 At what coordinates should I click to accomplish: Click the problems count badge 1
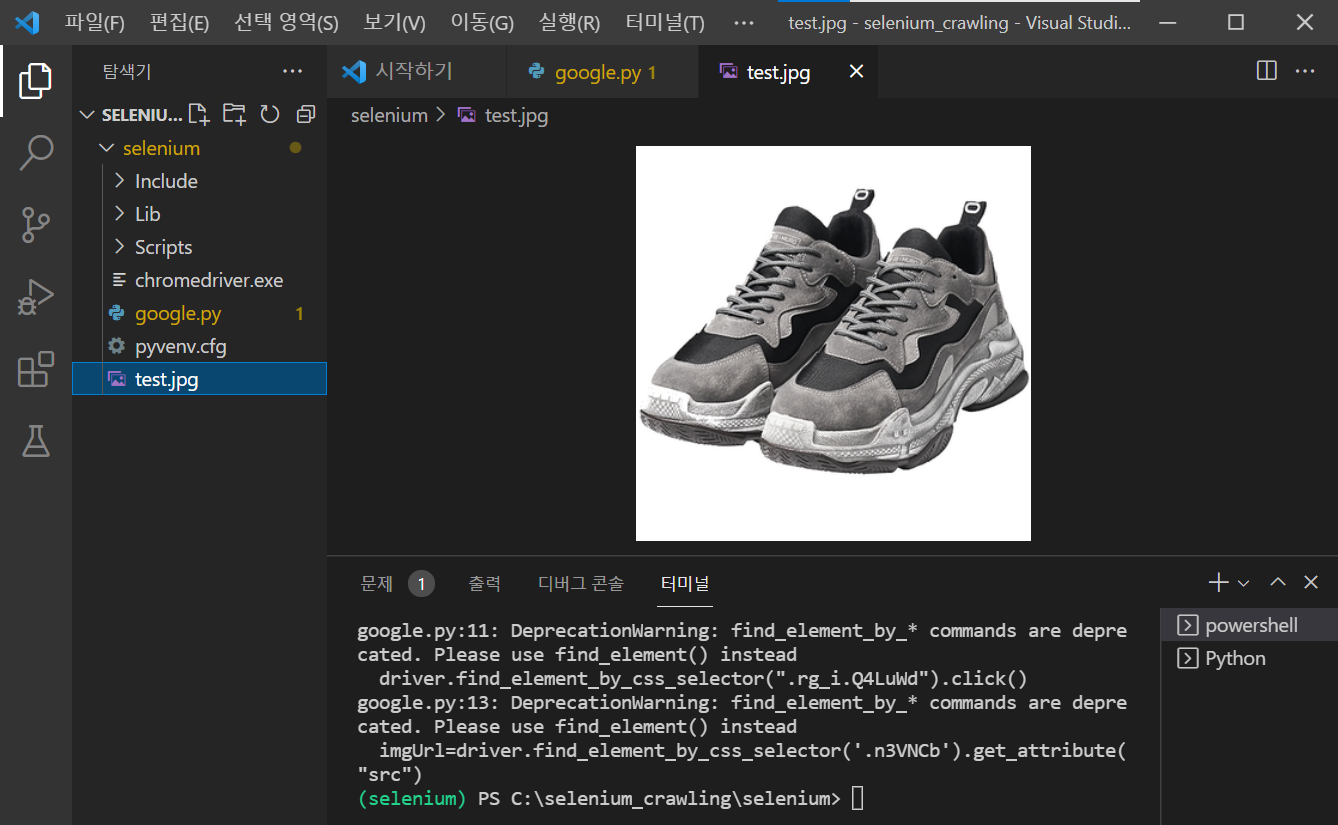421,584
